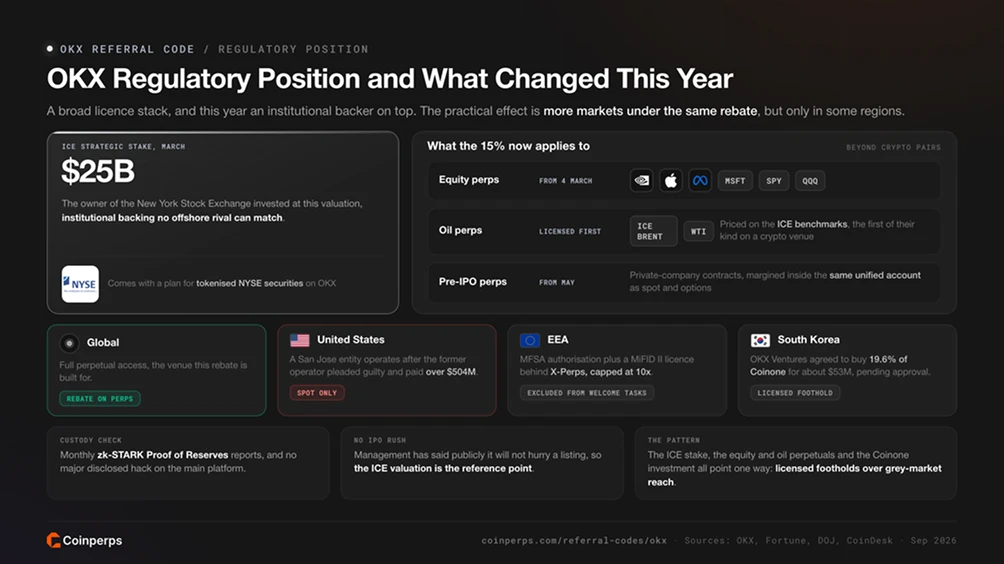Click the 'EEA' card title

pos(558,340)
